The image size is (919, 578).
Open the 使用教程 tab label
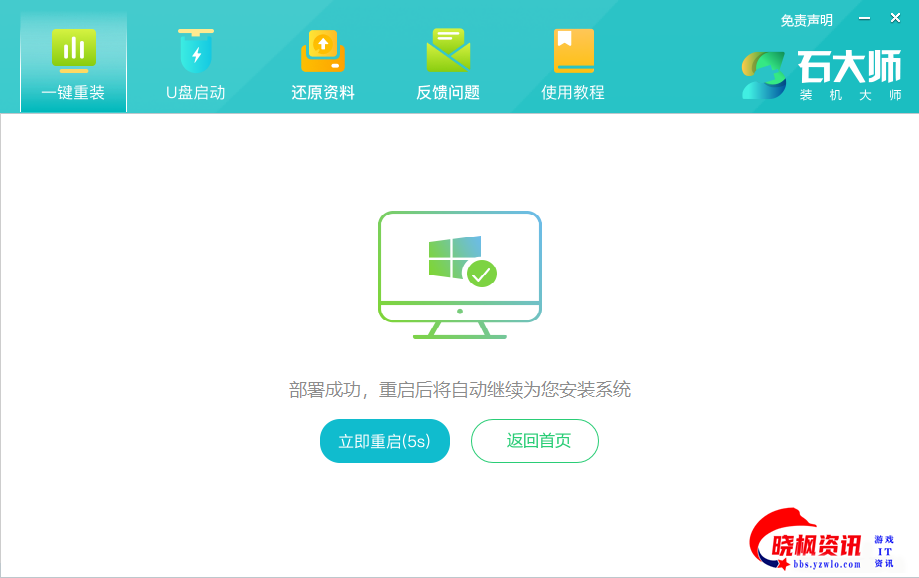573,93
